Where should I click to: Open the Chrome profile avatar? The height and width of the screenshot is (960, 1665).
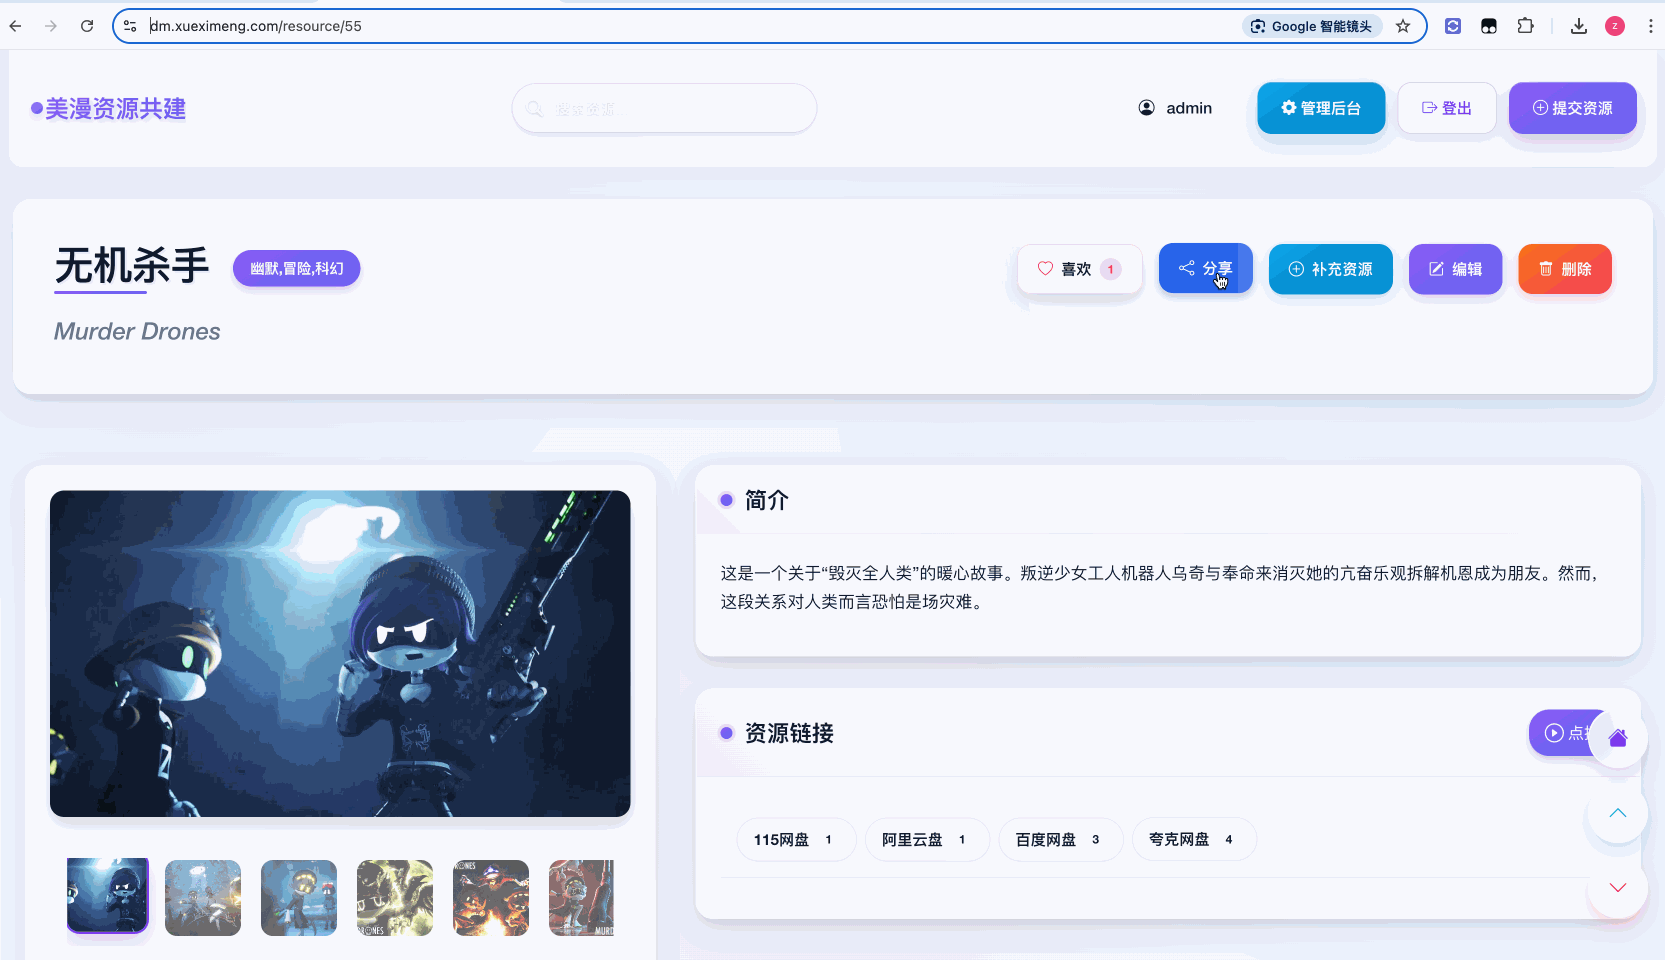coord(1615,26)
